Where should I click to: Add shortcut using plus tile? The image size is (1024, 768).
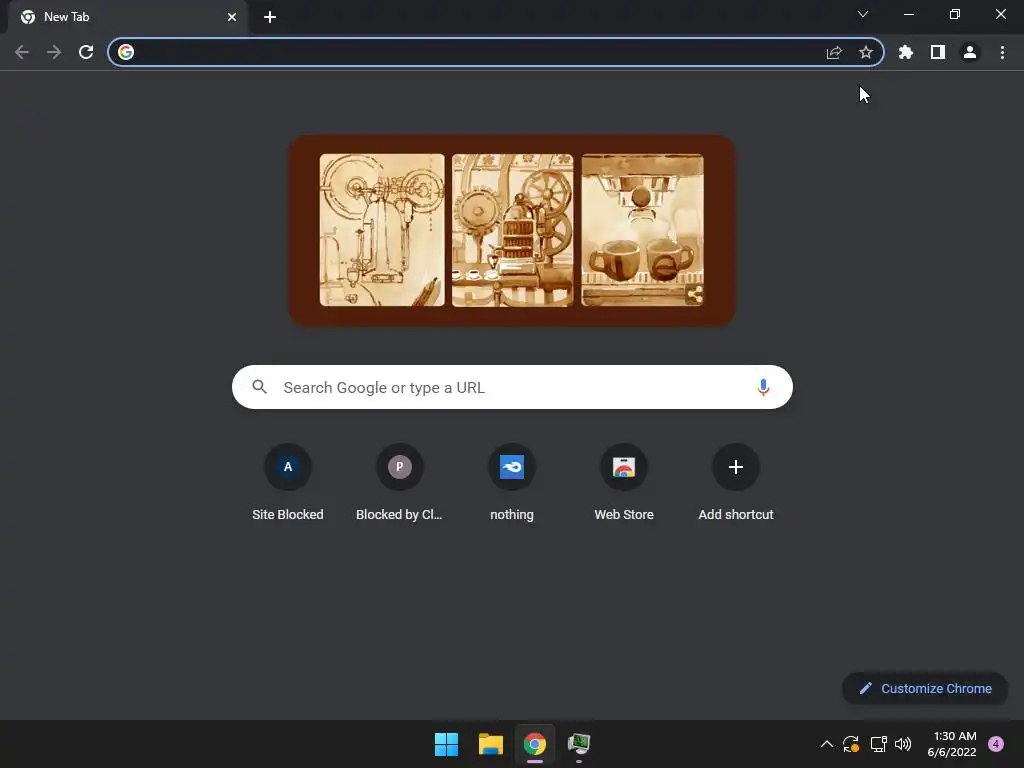(736, 483)
